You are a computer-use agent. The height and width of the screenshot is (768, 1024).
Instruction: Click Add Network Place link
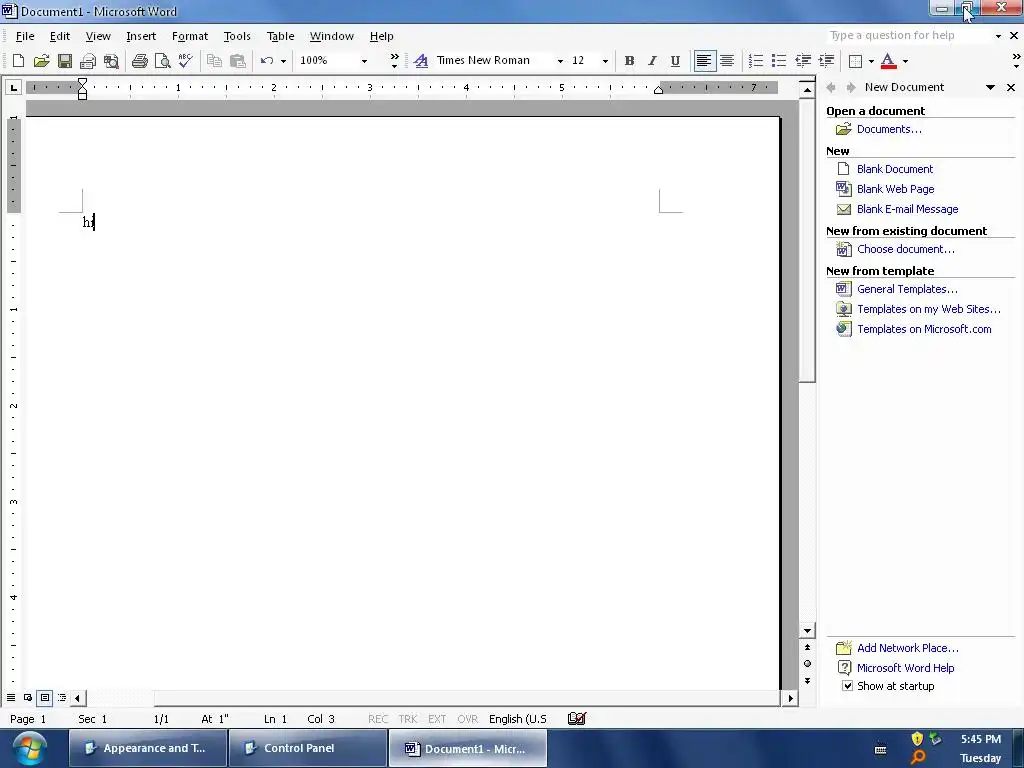[x=908, y=648]
